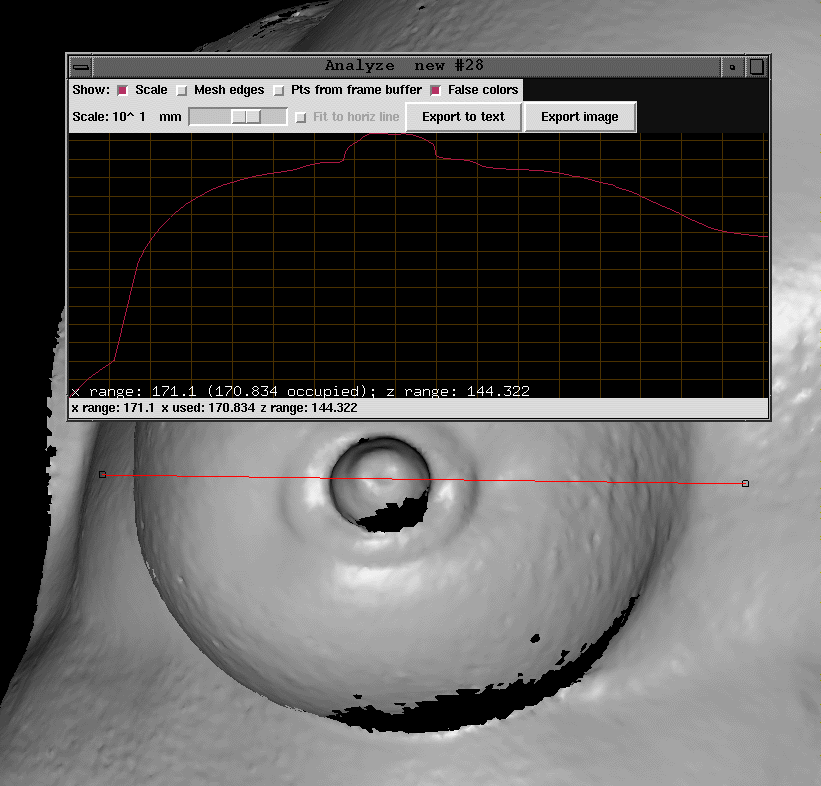Check the Fit to horiz line box
821x786 pixels.
(x=300, y=117)
